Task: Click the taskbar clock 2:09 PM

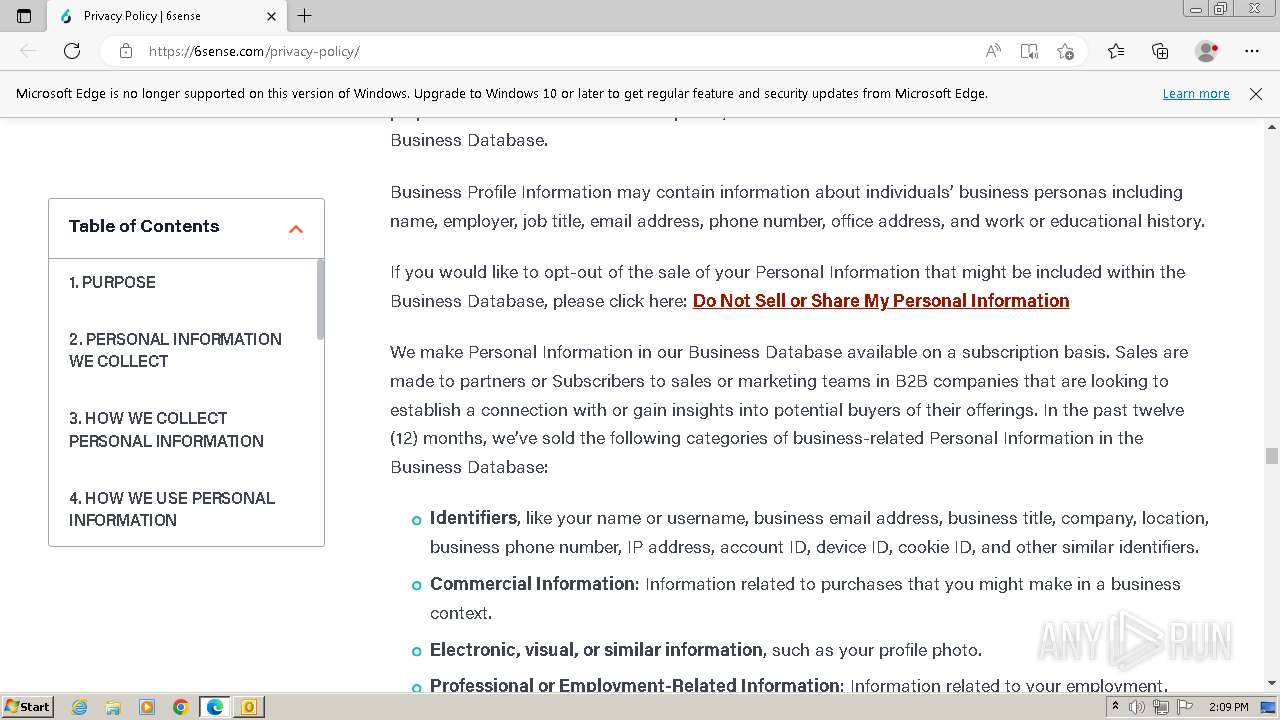Action: 1228,707
